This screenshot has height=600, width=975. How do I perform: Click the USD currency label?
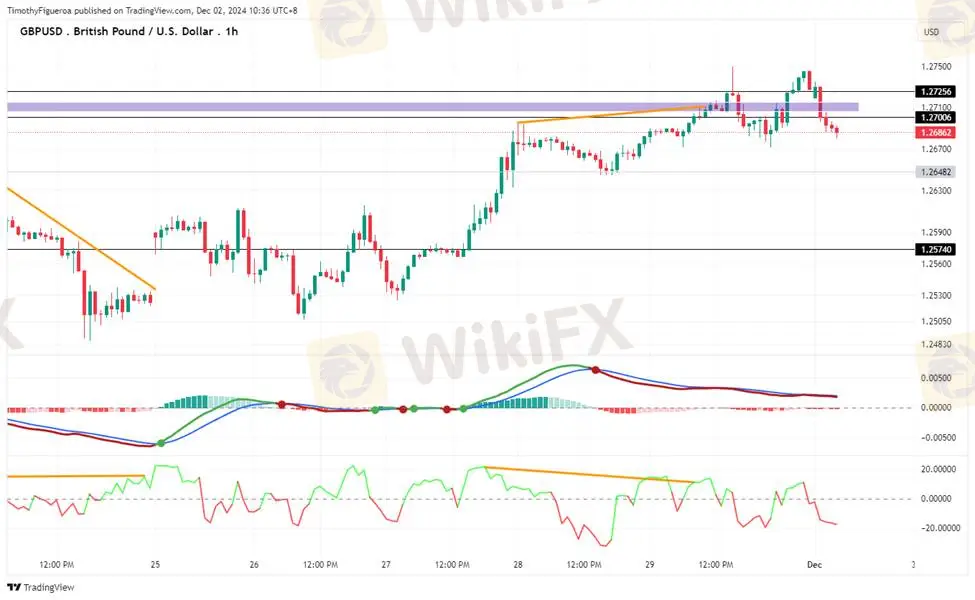[931, 32]
